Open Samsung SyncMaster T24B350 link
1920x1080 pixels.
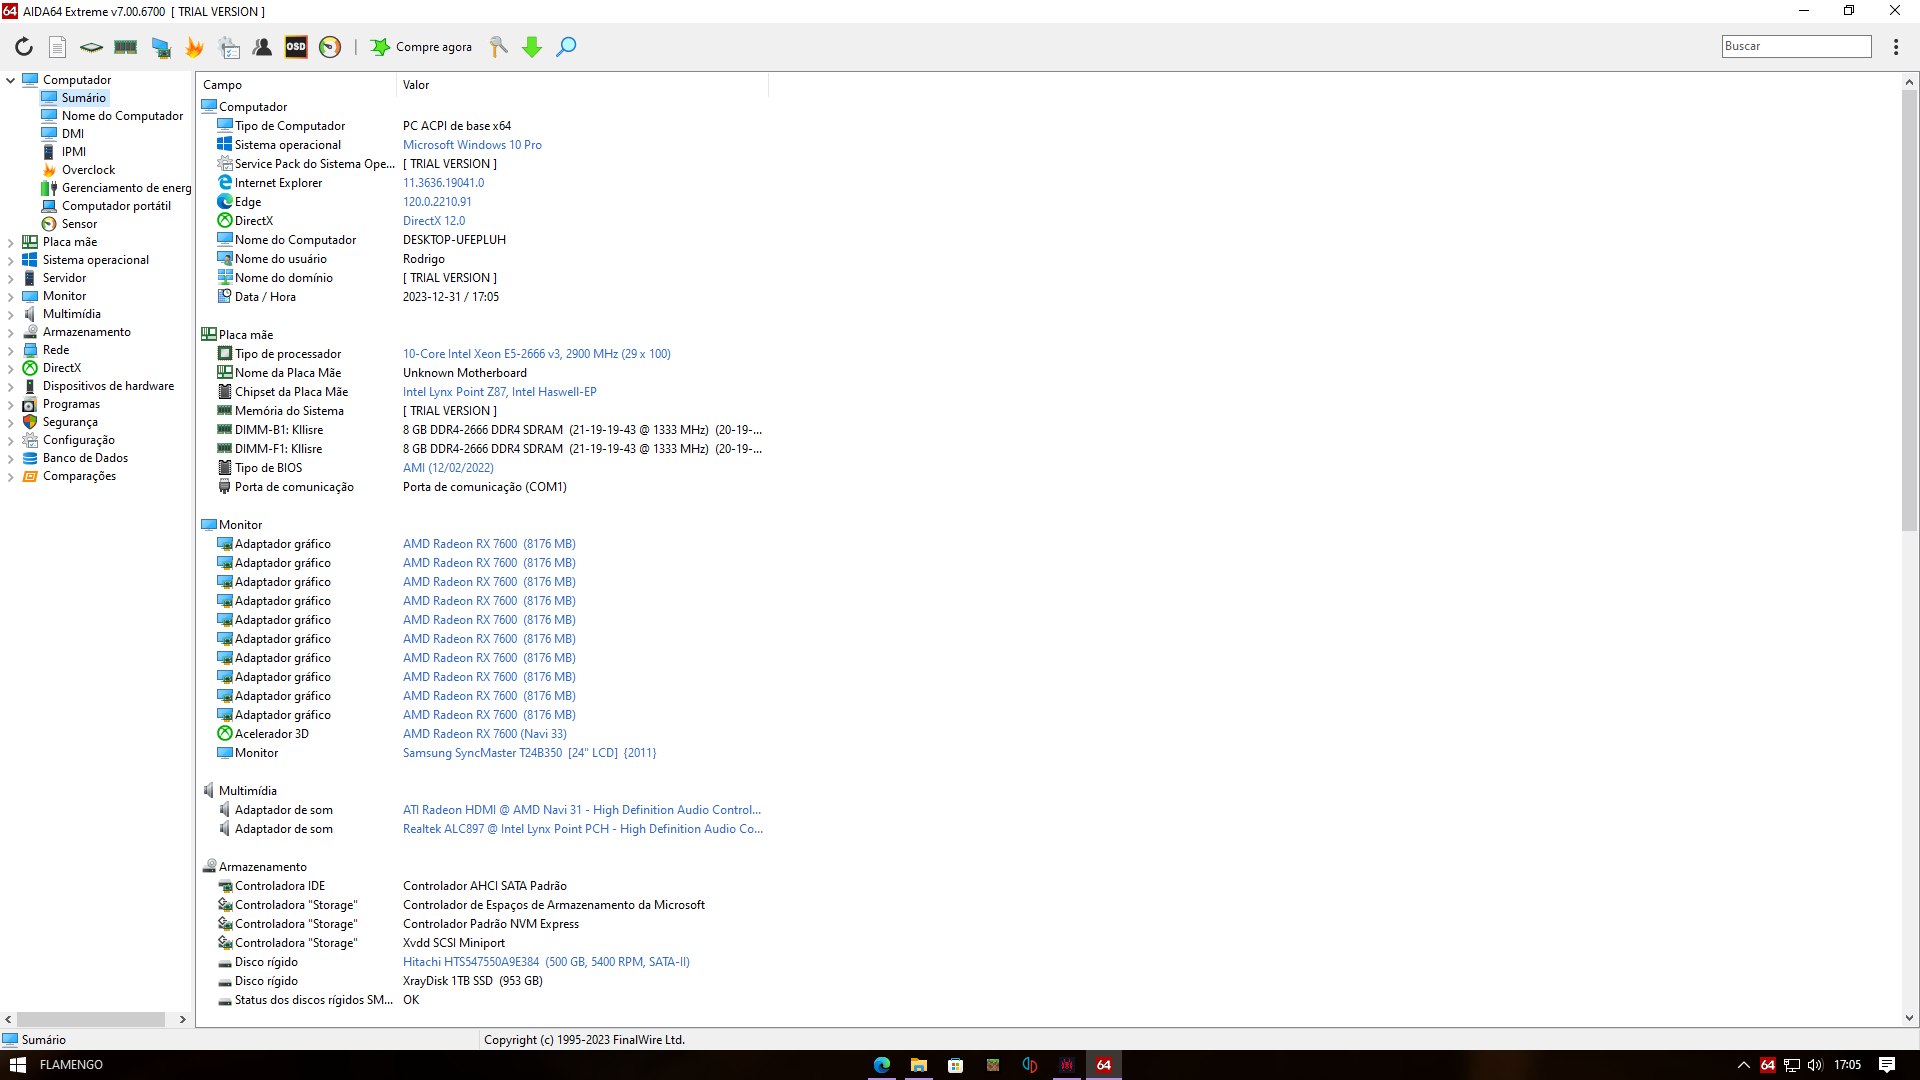coord(529,753)
